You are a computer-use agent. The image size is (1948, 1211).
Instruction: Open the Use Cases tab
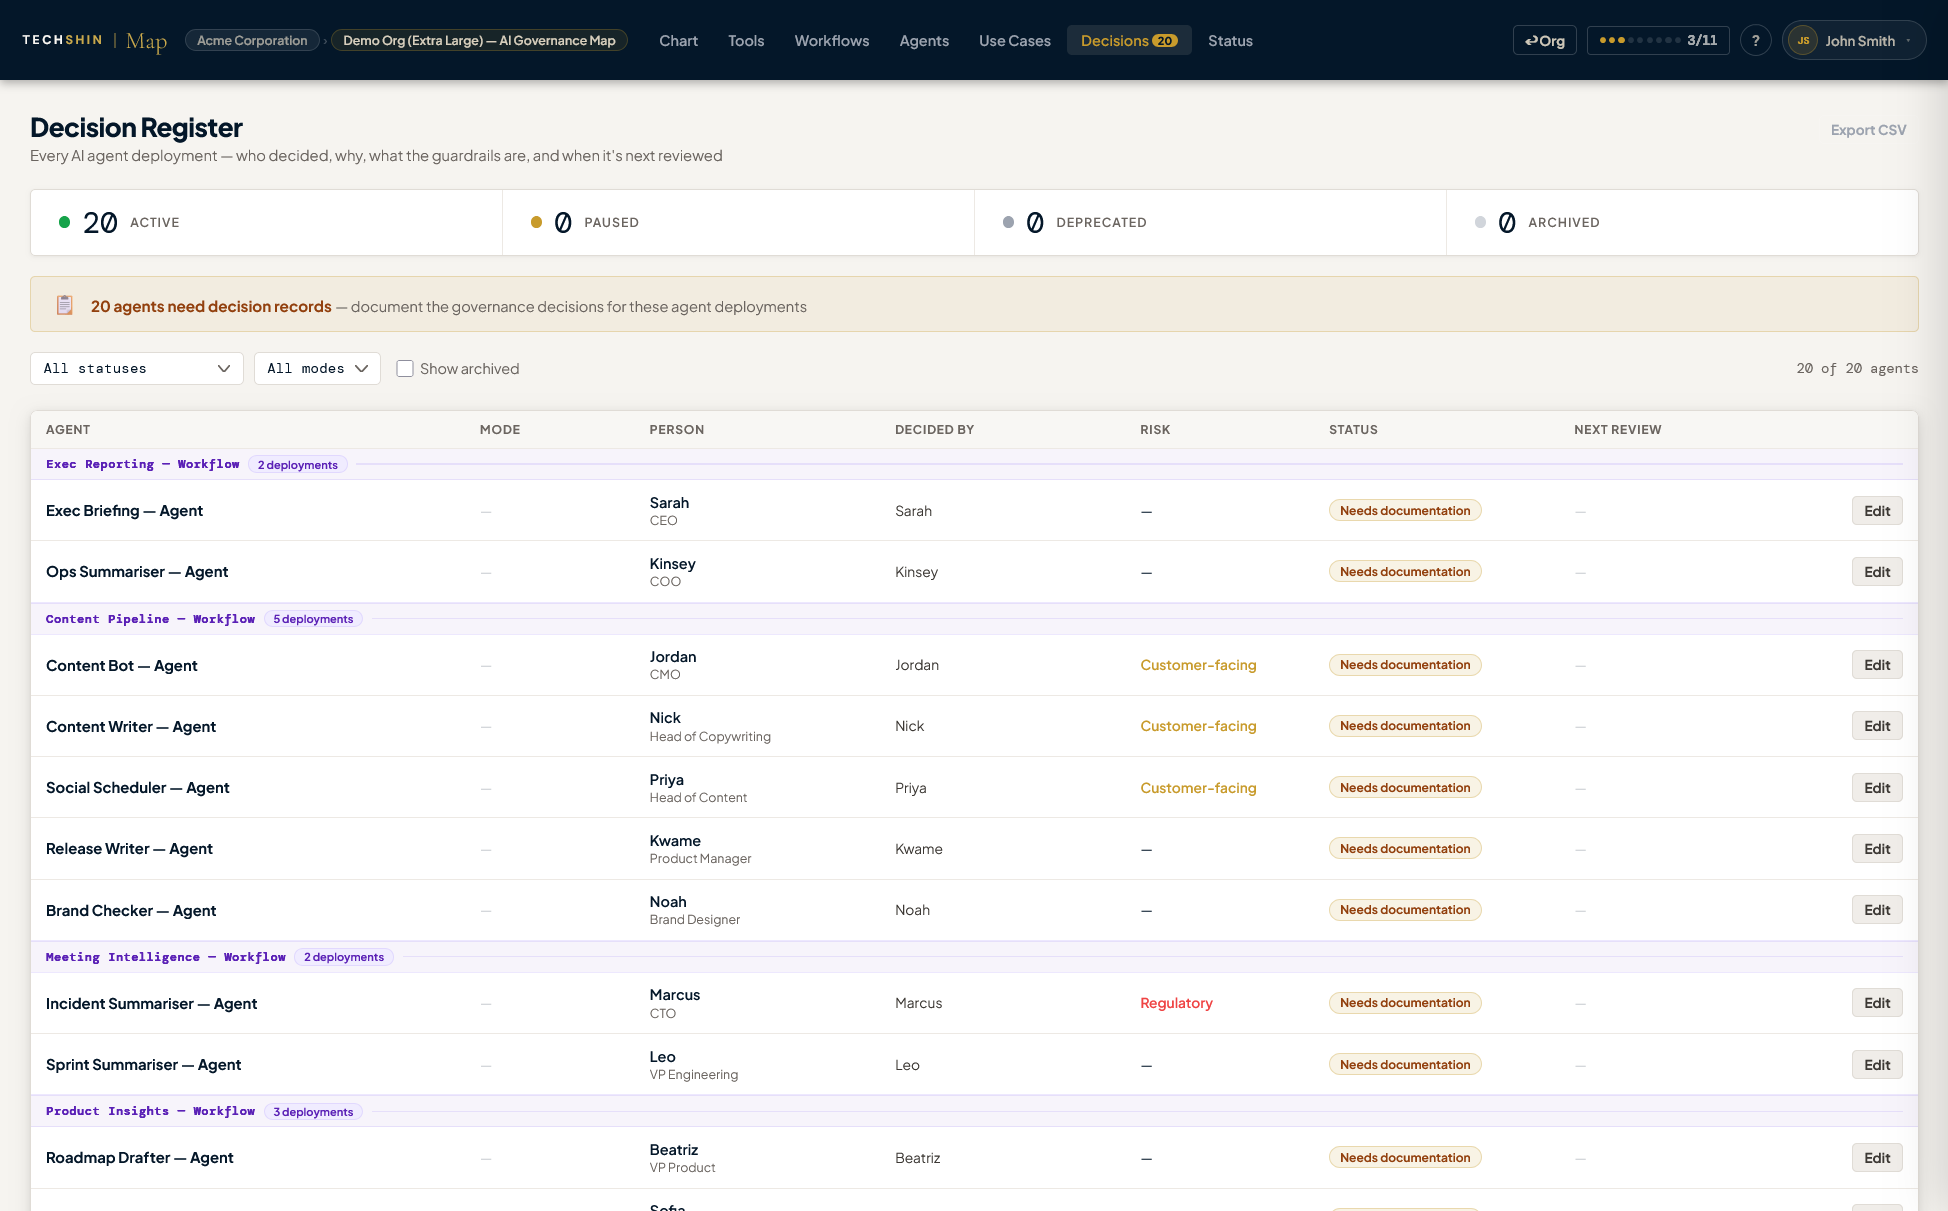coord(1015,40)
